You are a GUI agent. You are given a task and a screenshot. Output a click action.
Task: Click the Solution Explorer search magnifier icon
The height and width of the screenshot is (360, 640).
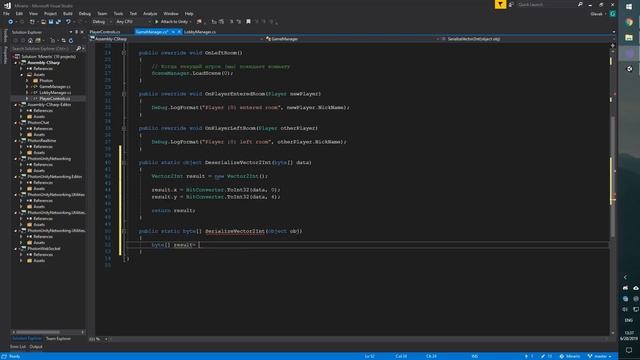(x=78, y=49)
